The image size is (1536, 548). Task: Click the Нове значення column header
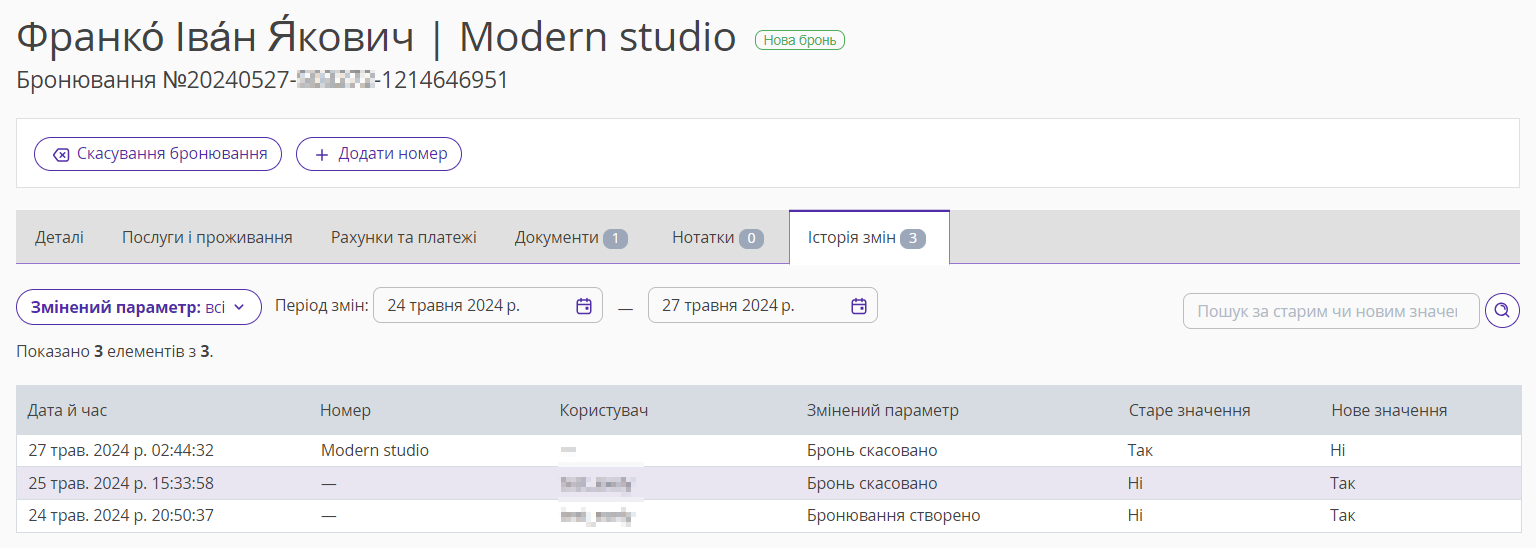(x=1389, y=410)
